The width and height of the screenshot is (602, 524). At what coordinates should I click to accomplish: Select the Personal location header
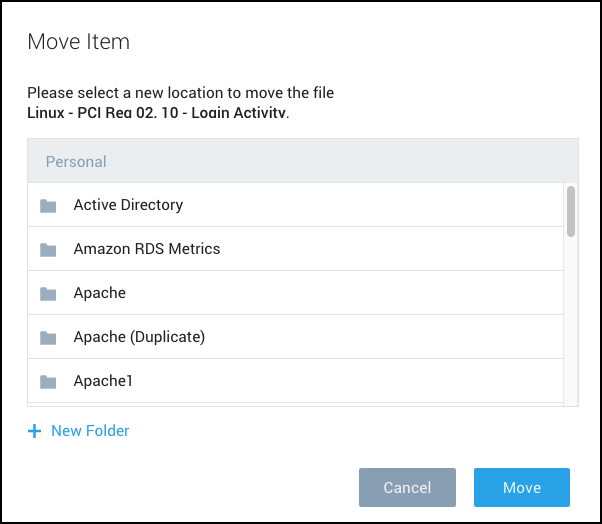76,161
